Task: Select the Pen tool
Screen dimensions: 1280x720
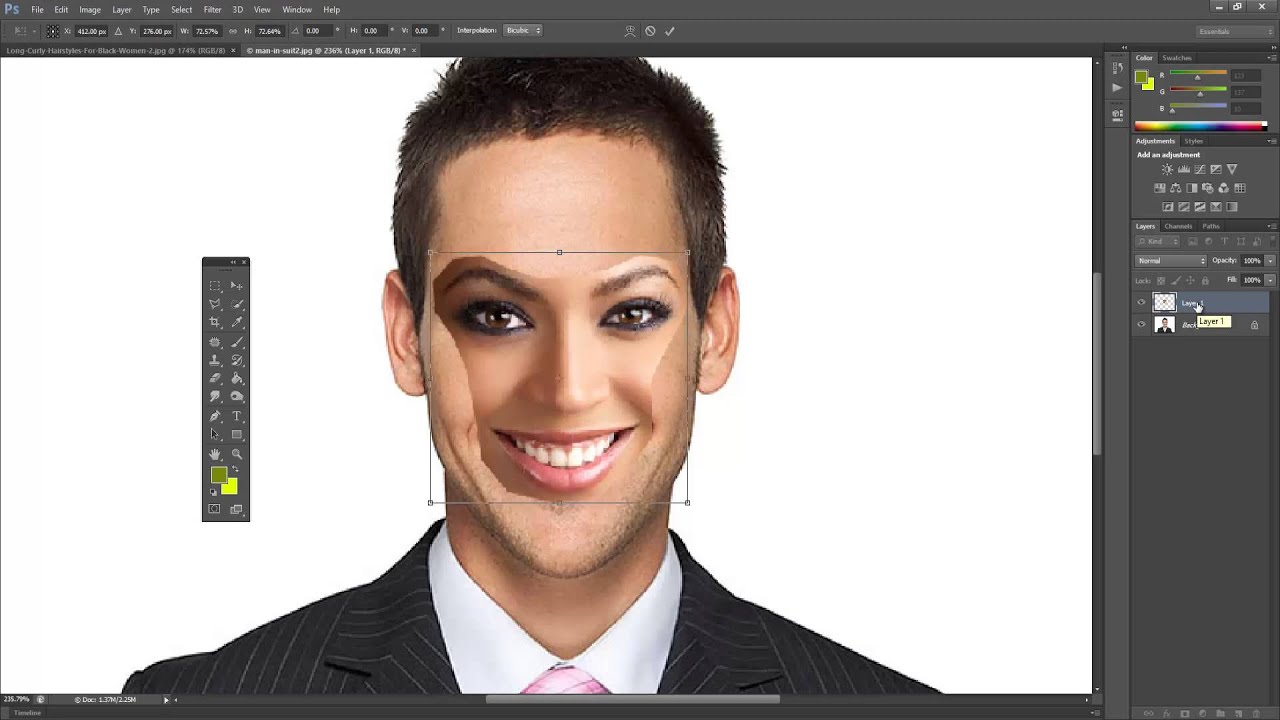Action: pyautogui.click(x=215, y=416)
